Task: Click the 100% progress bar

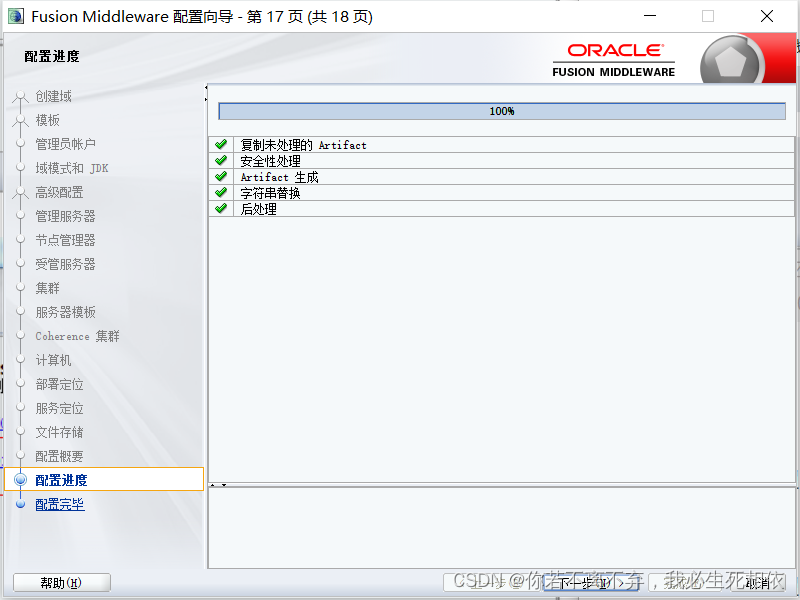Action: (502, 111)
